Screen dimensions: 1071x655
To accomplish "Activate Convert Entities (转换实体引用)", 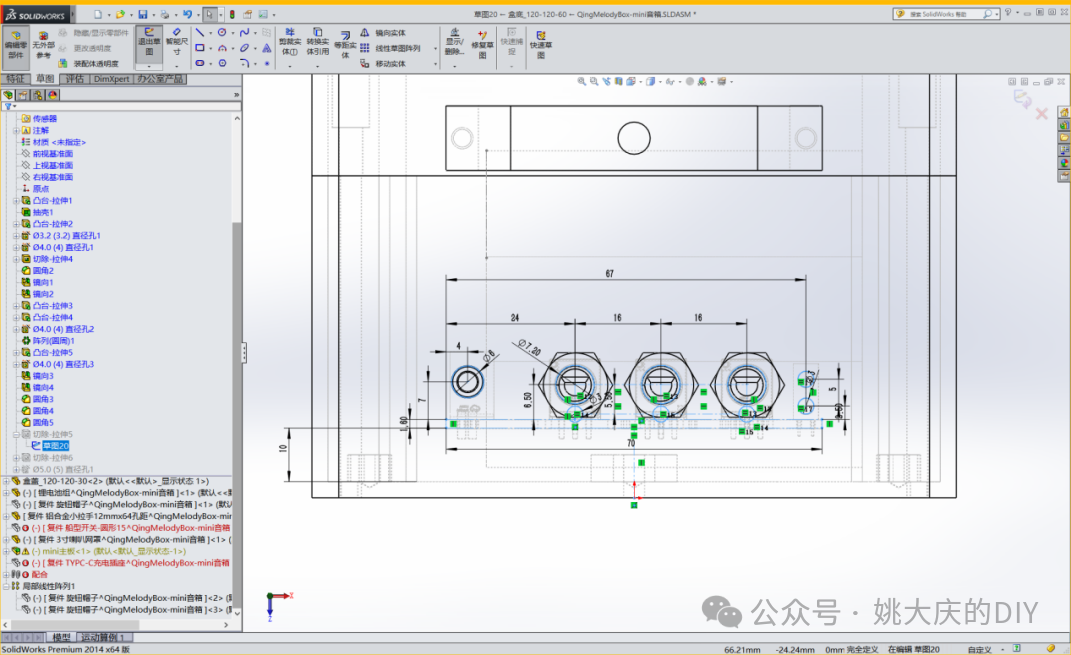I will (x=317, y=42).
